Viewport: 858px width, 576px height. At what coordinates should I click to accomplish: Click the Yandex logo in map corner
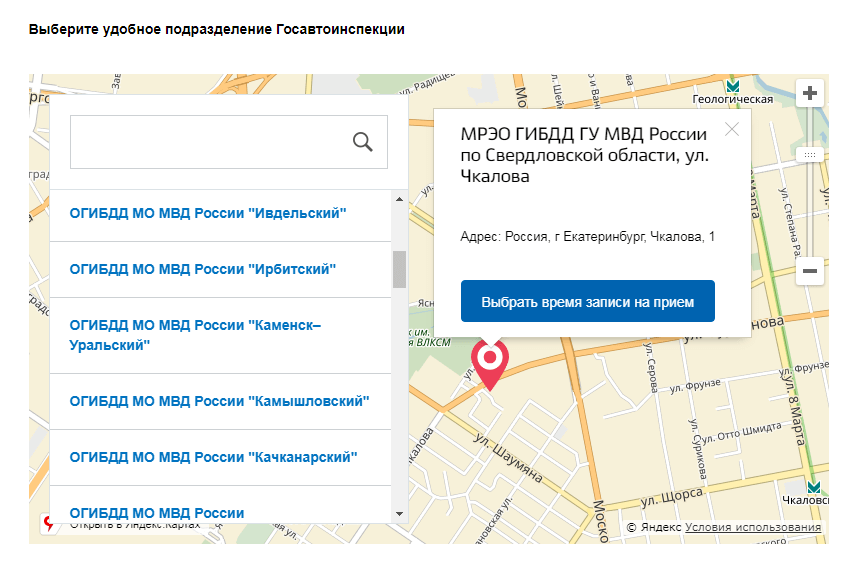[46, 522]
